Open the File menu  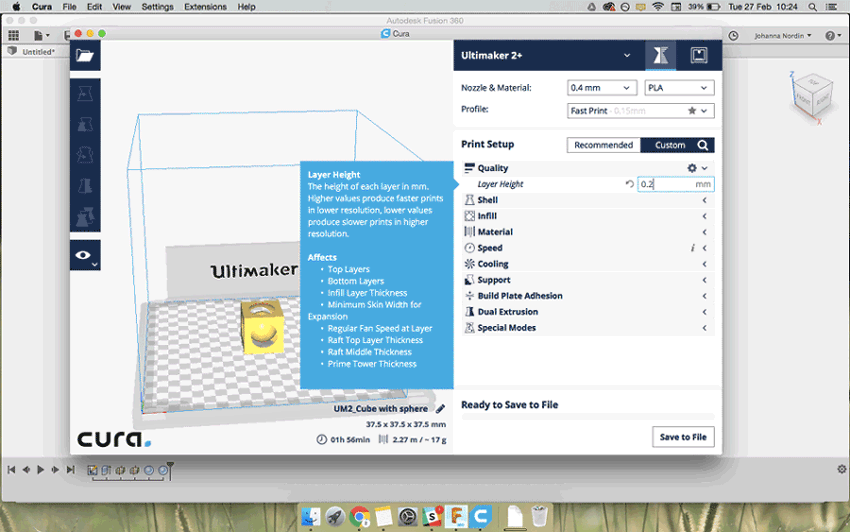pos(69,7)
